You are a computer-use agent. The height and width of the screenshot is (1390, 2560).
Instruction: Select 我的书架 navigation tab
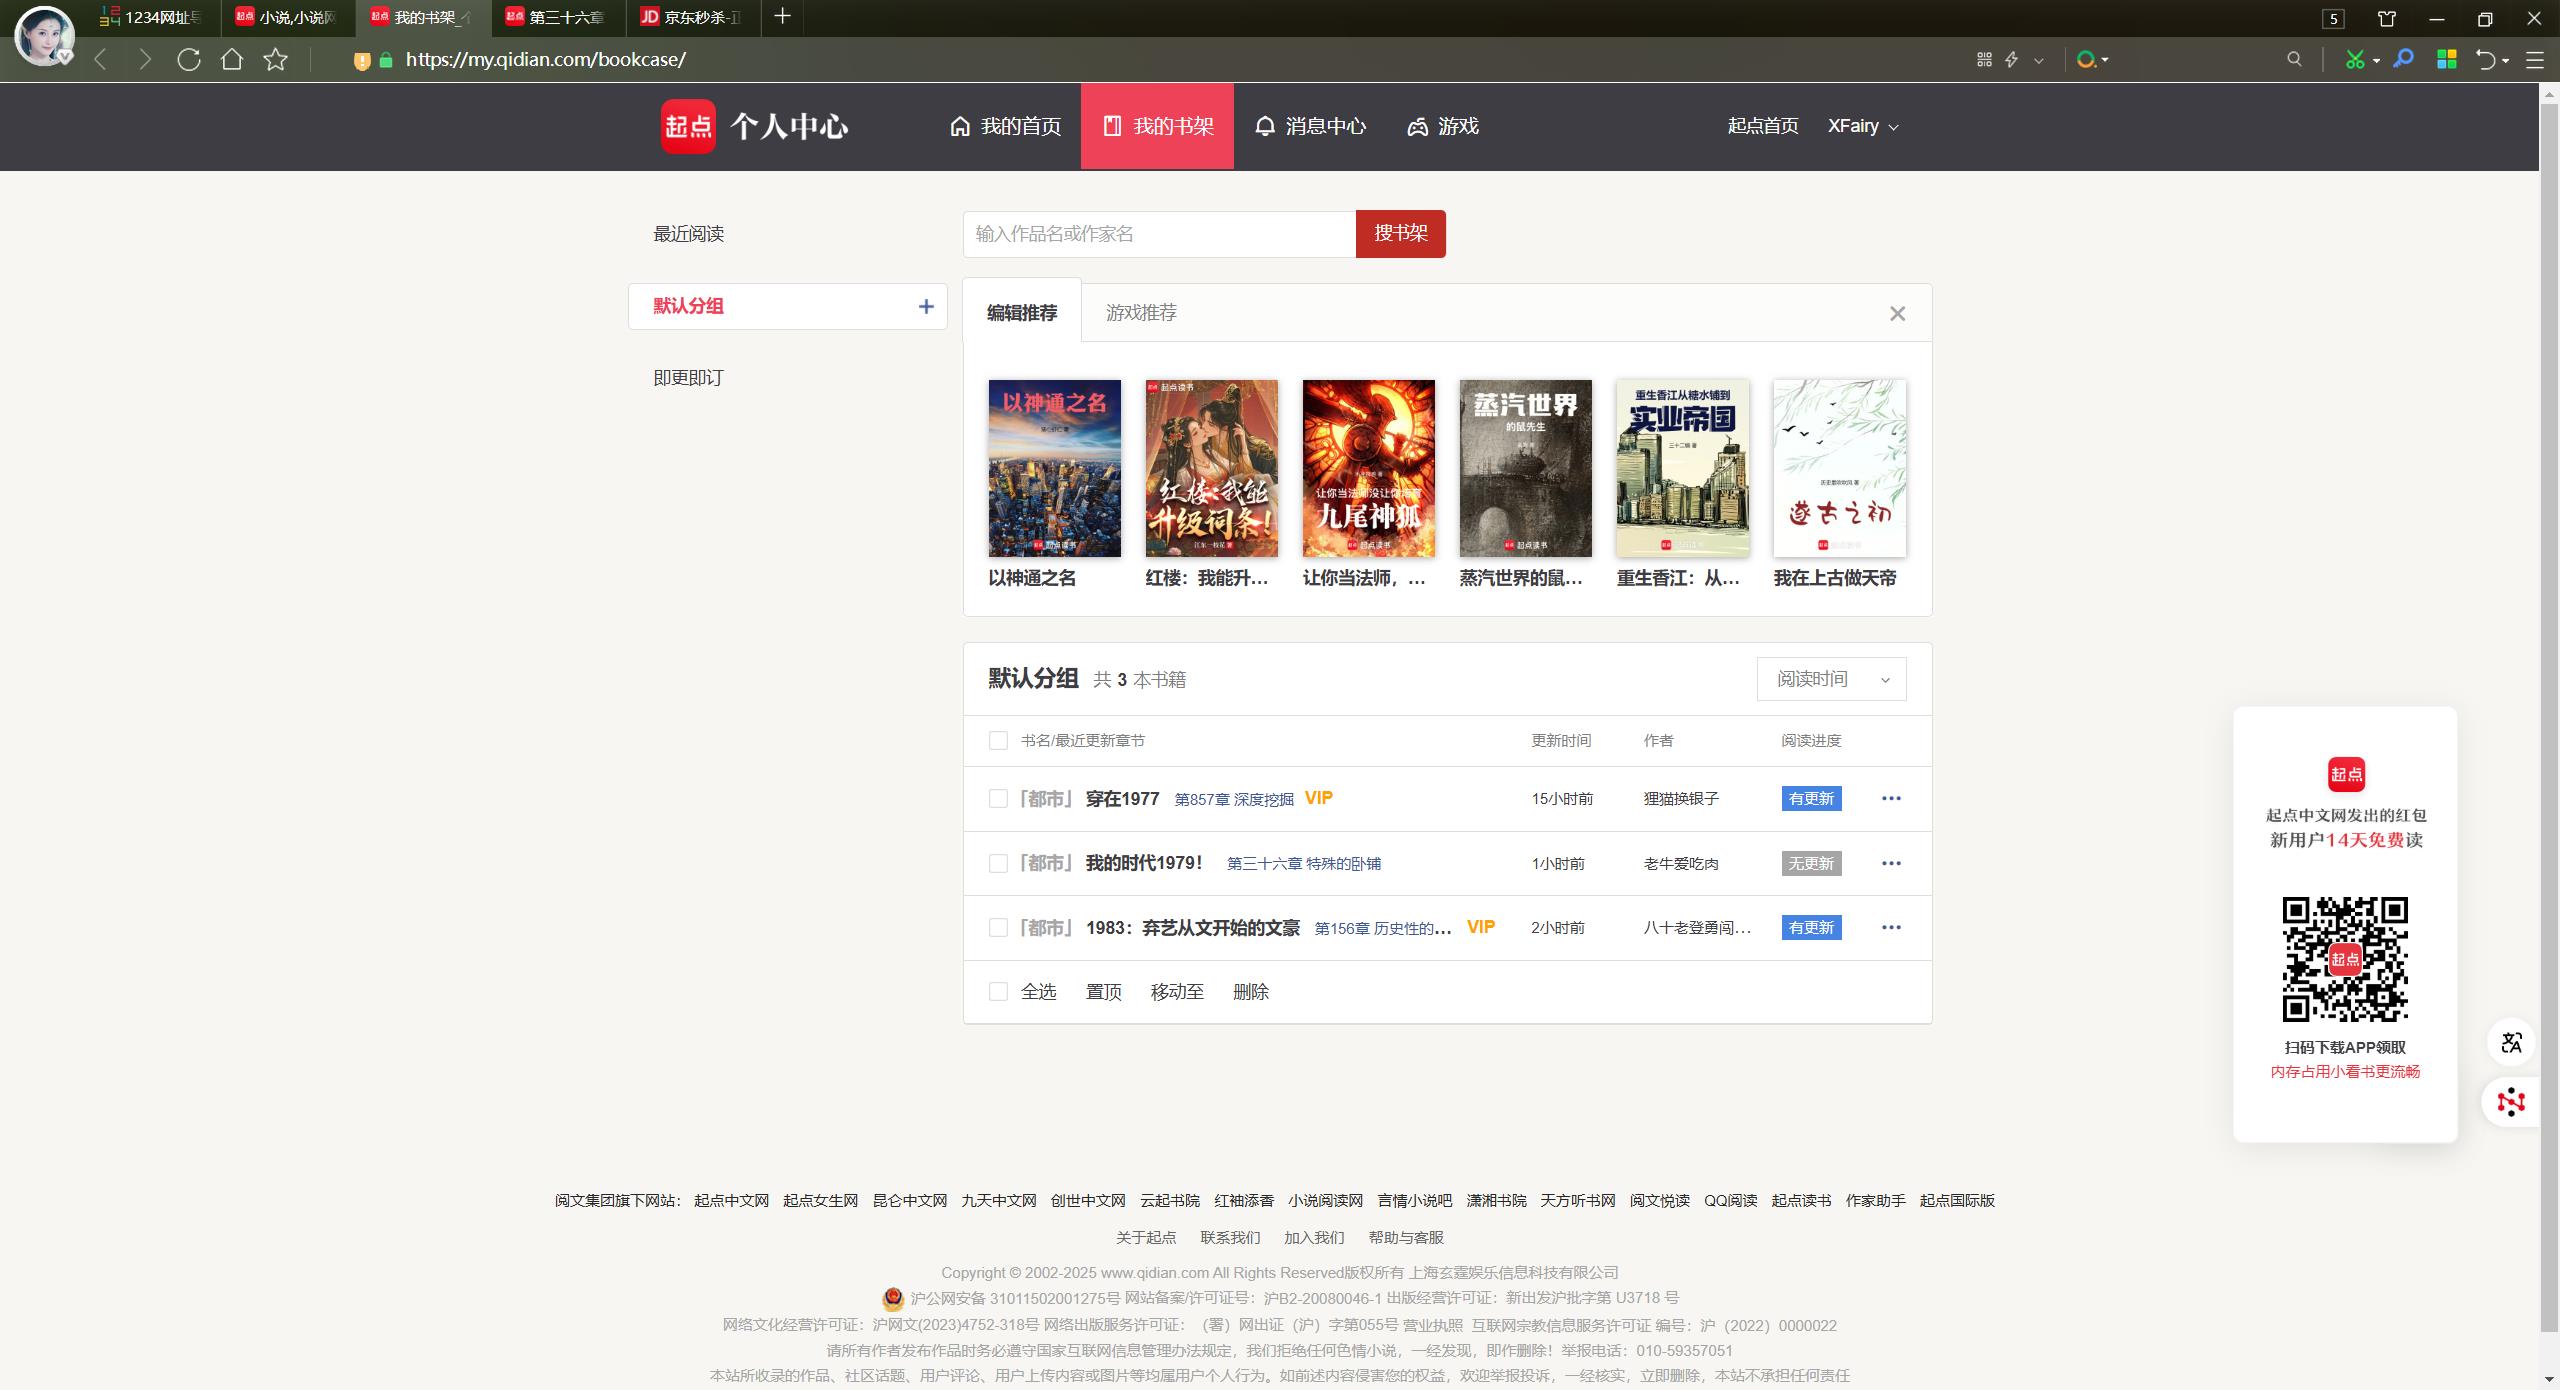coord(1157,126)
